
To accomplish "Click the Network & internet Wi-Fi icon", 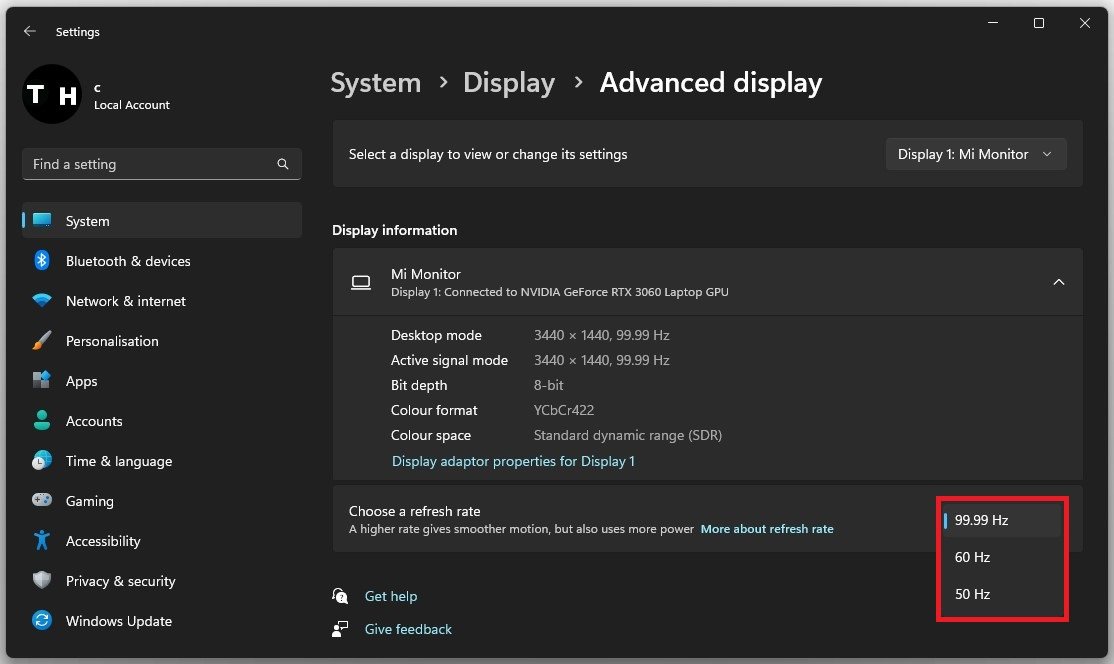I will pos(42,301).
